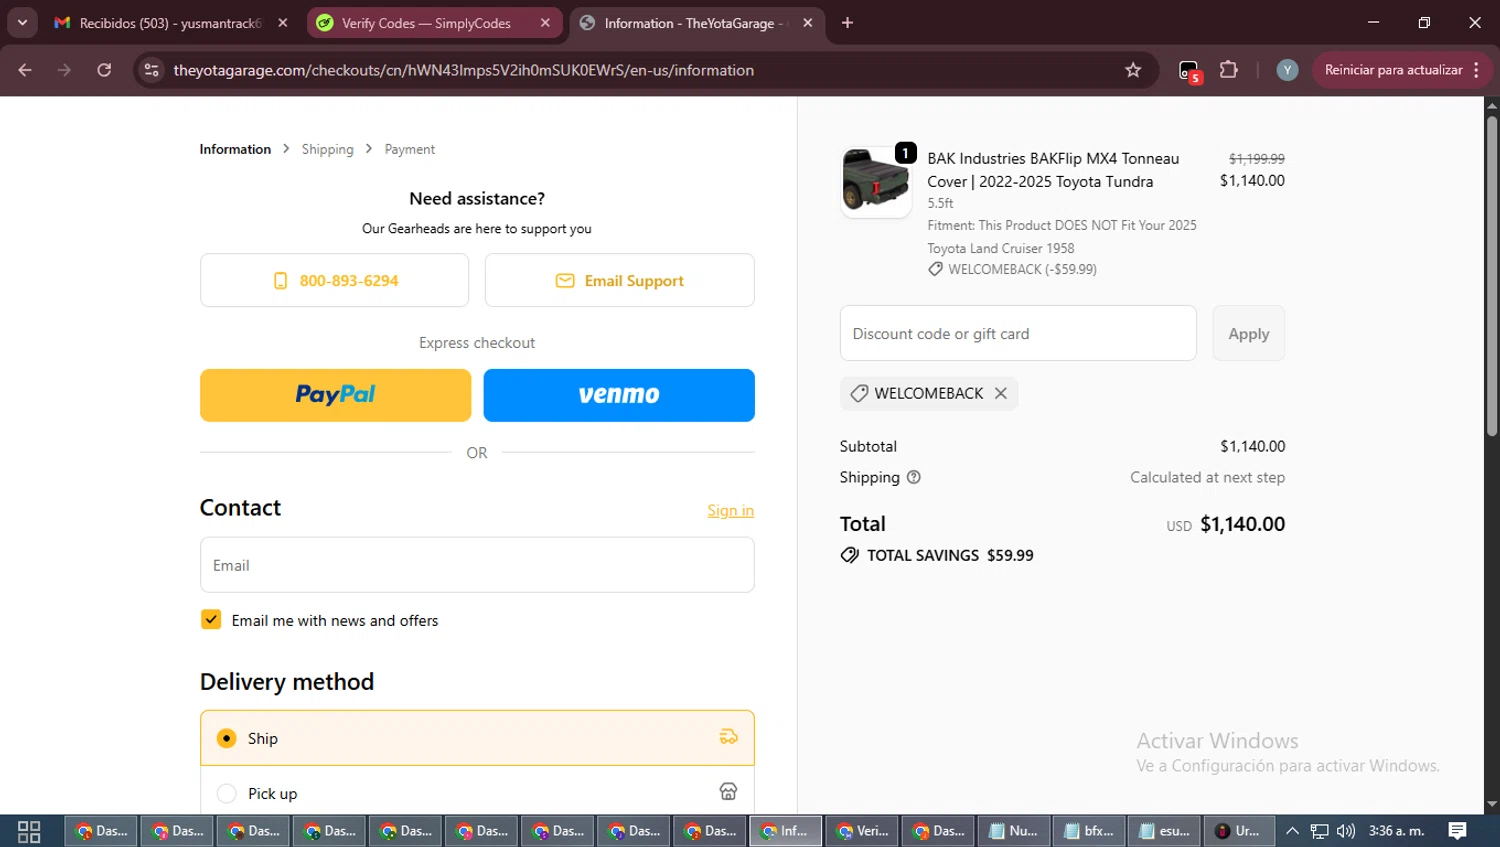View site information icon in address bar
Screen dimensions: 1500x847
[x=151, y=70]
